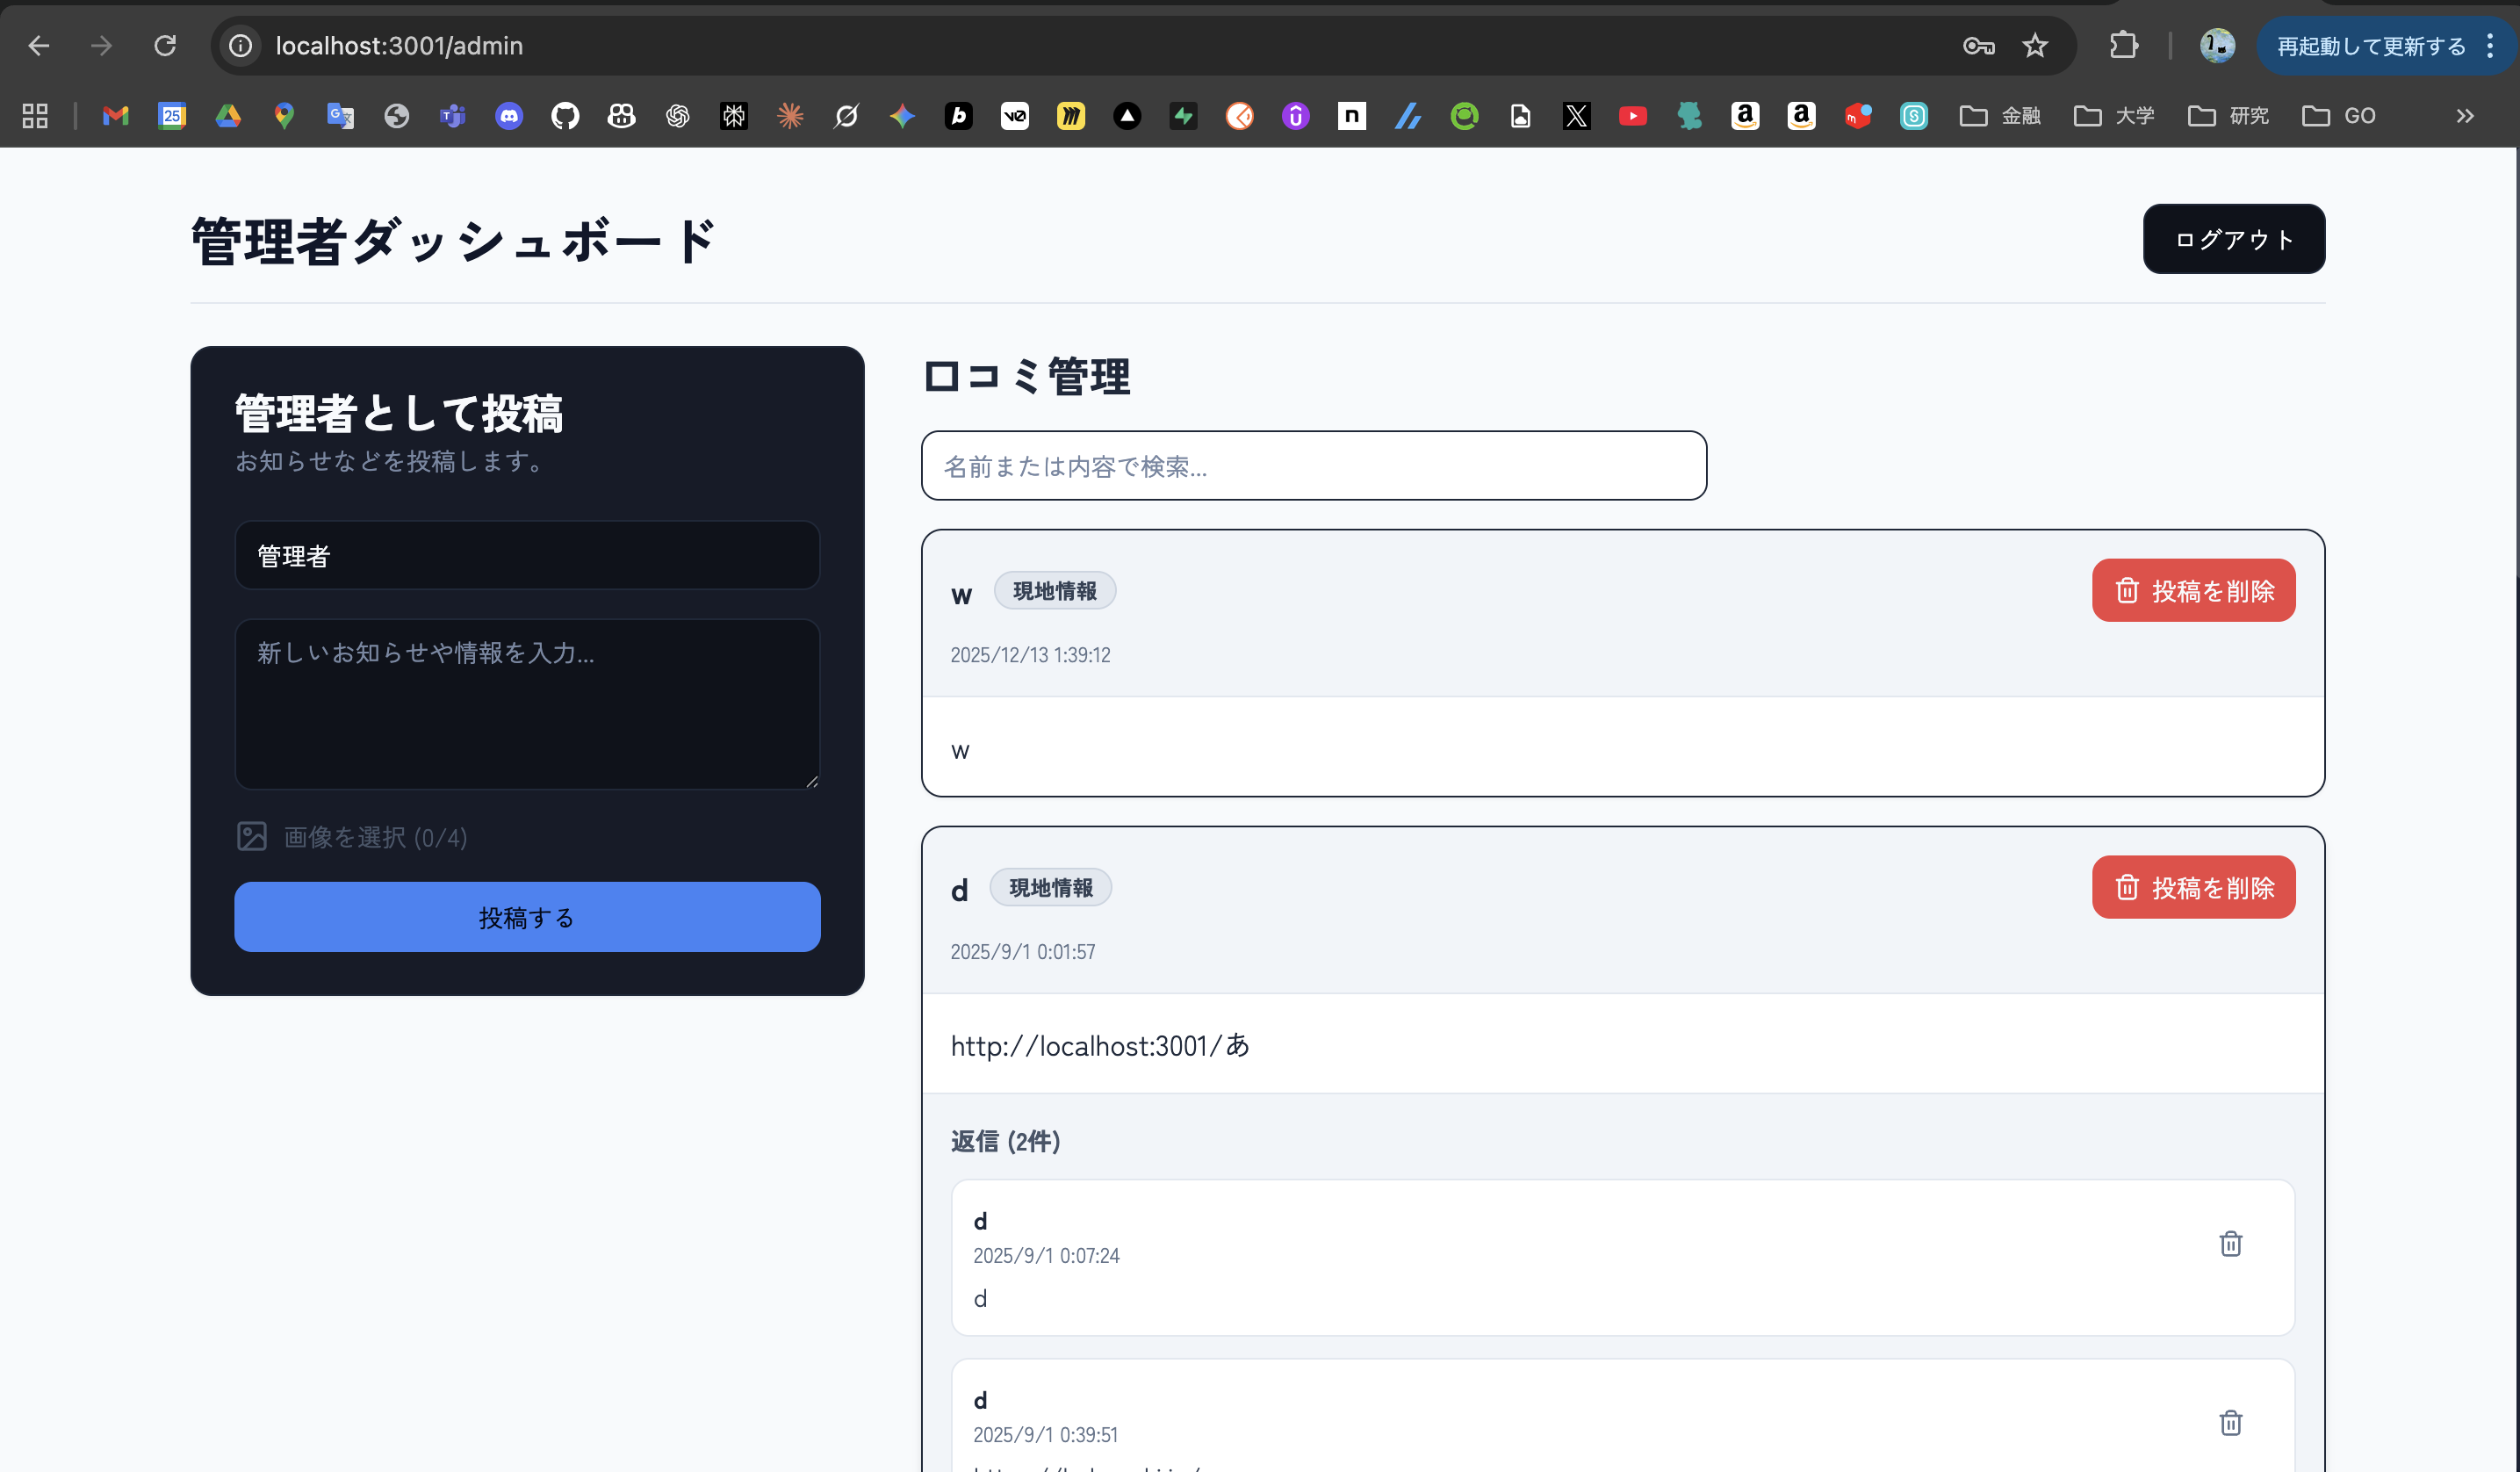Reload the page
Viewport: 2520px width, 1472px height.
point(165,46)
